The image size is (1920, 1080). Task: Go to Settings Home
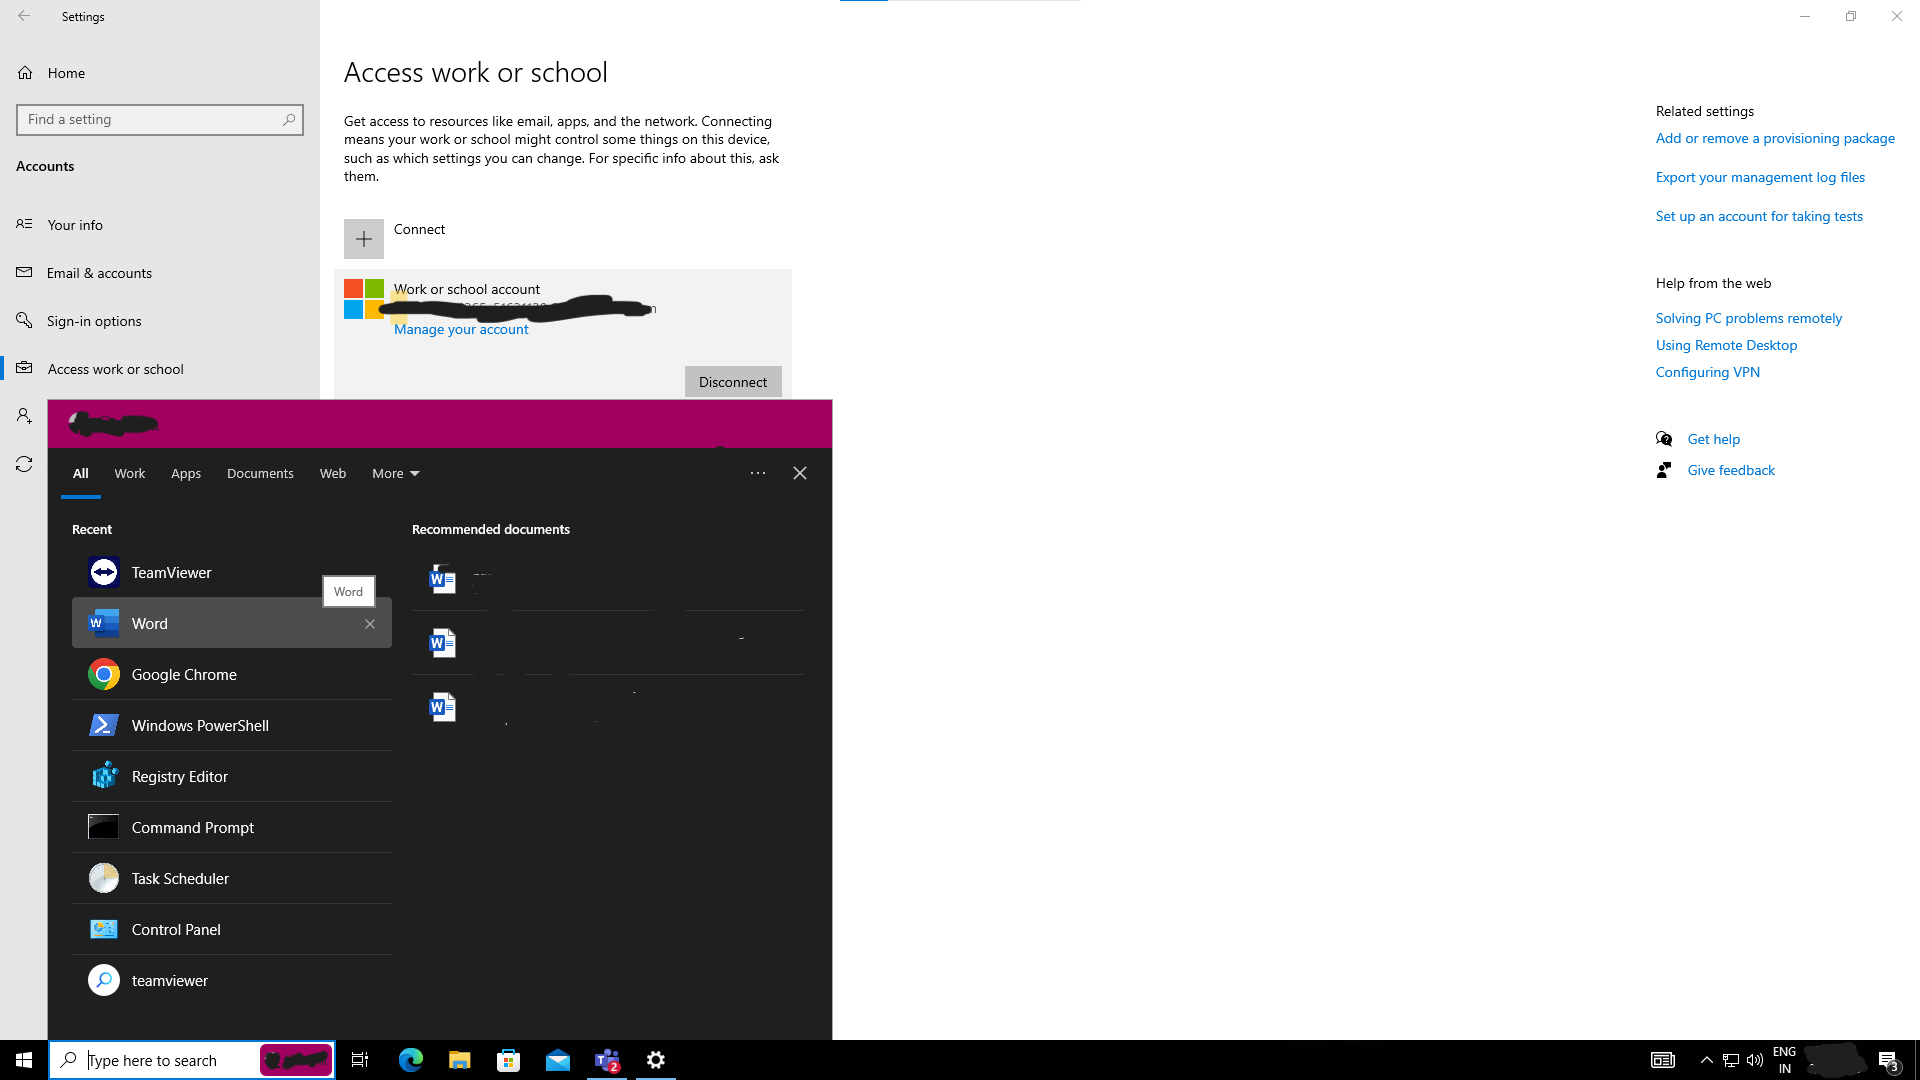click(160, 73)
